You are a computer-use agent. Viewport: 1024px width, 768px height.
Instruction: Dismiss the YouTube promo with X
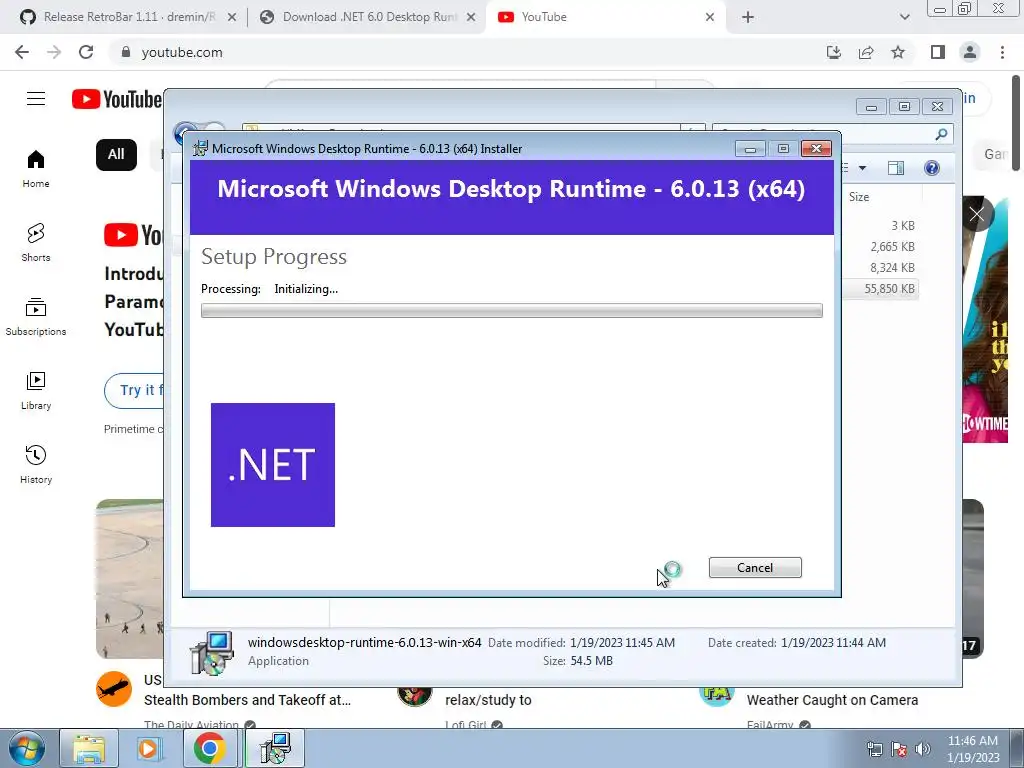coord(977,214)
